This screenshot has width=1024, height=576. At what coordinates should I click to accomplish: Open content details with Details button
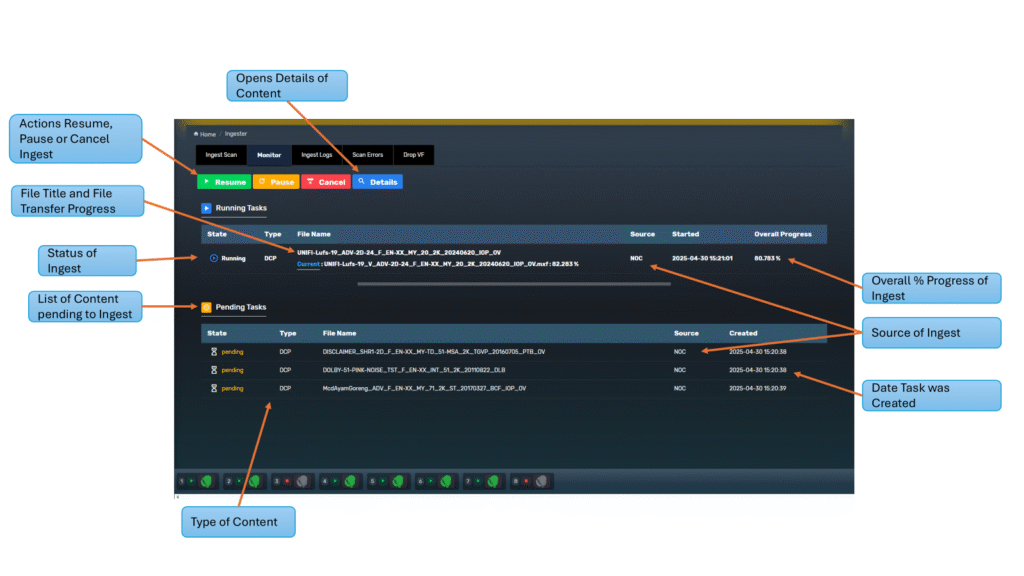tap(378, 182)
